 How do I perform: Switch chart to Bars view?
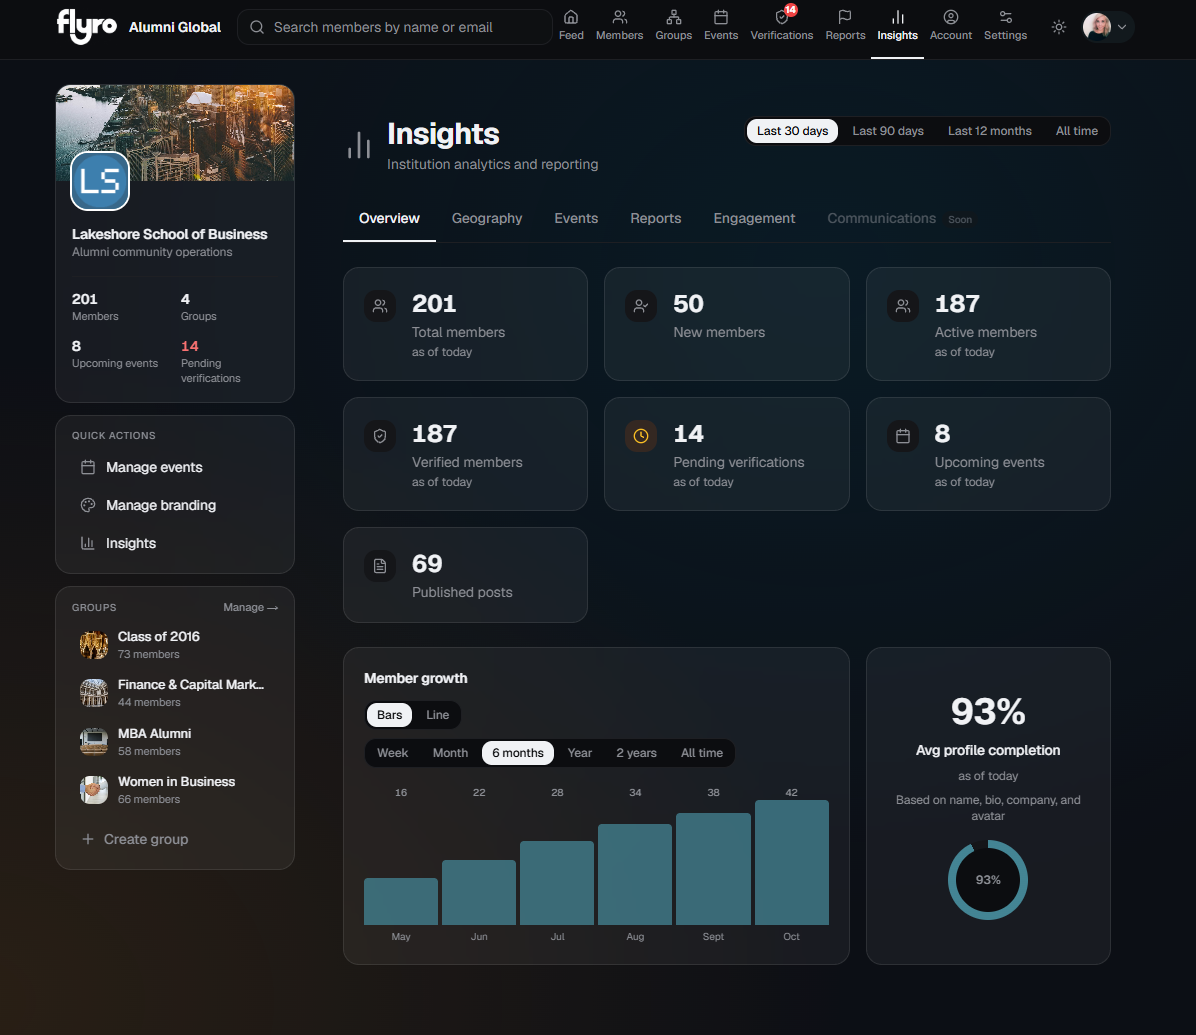[389, 715]
